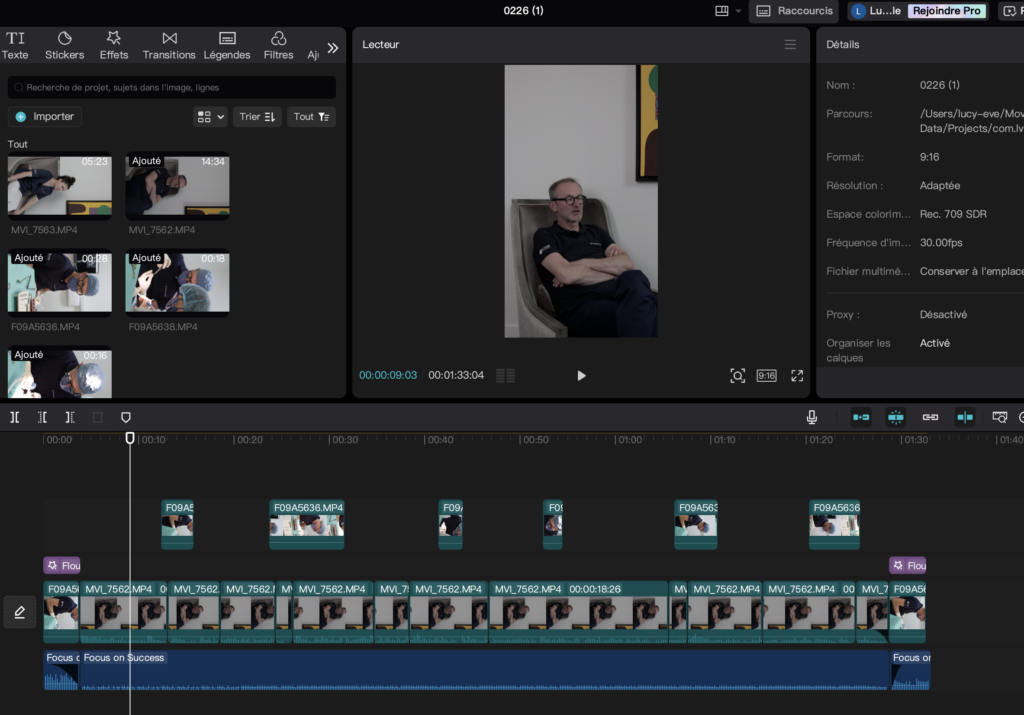This screenshot has width=1024, height=715.
Task: Expand more media tabs with double chevron
Action: (333, 47)
